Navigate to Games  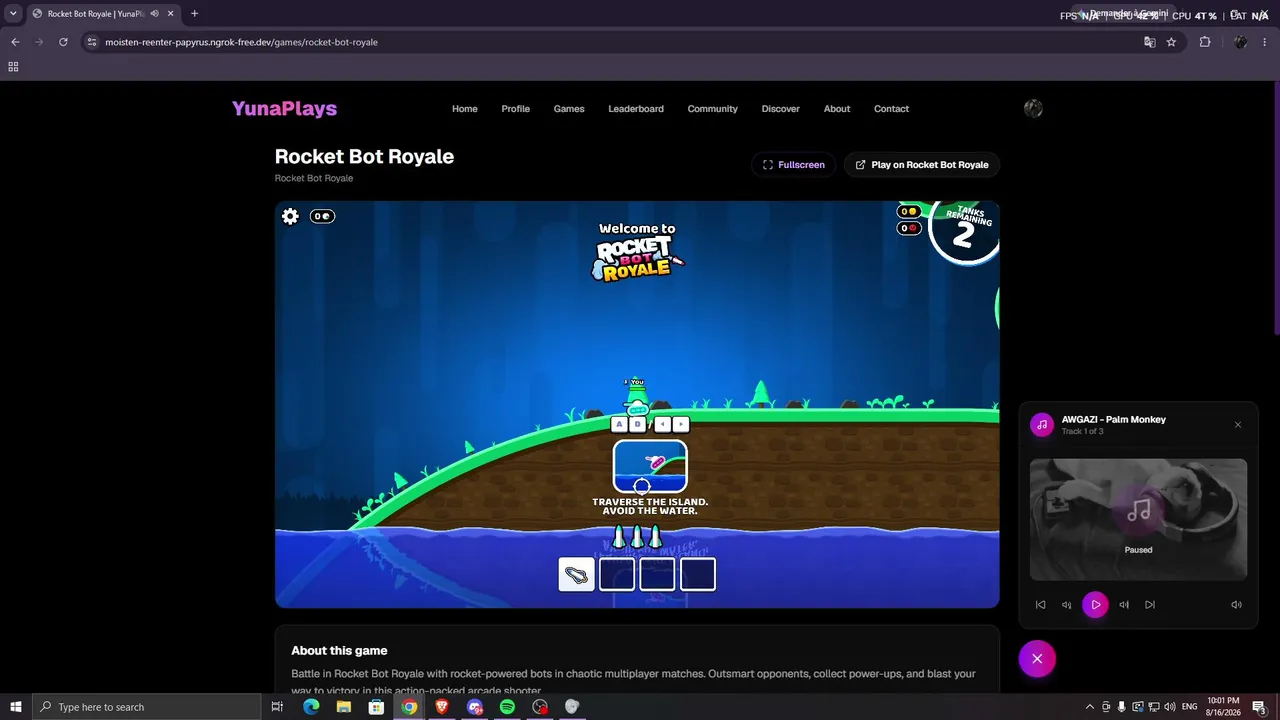(x=569, y=109)
